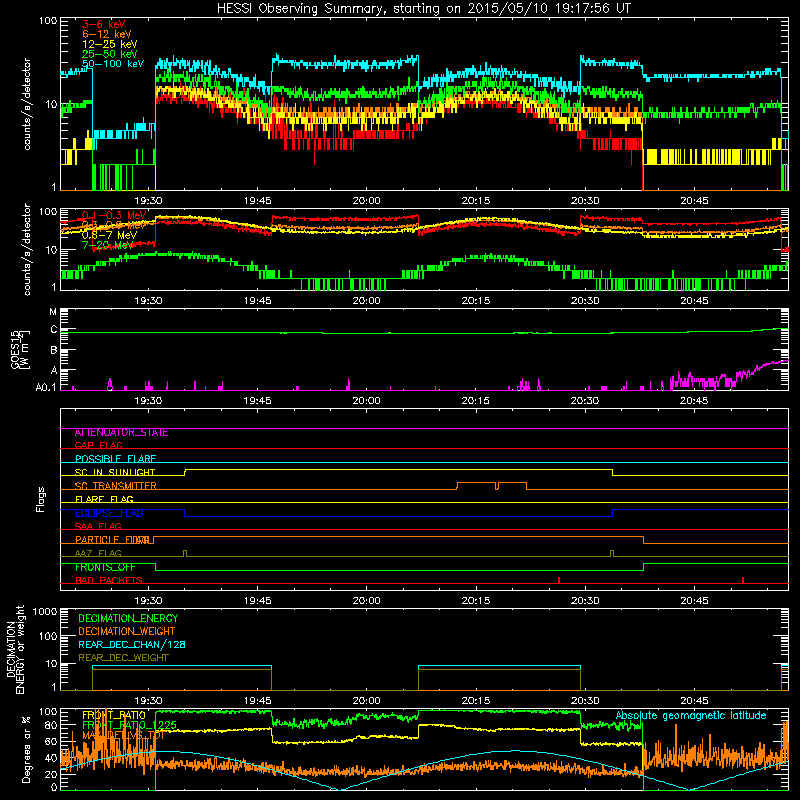Select the BAD_PACKETS flag label
Viewport: 800px width, 800px height.
point(109,580)
